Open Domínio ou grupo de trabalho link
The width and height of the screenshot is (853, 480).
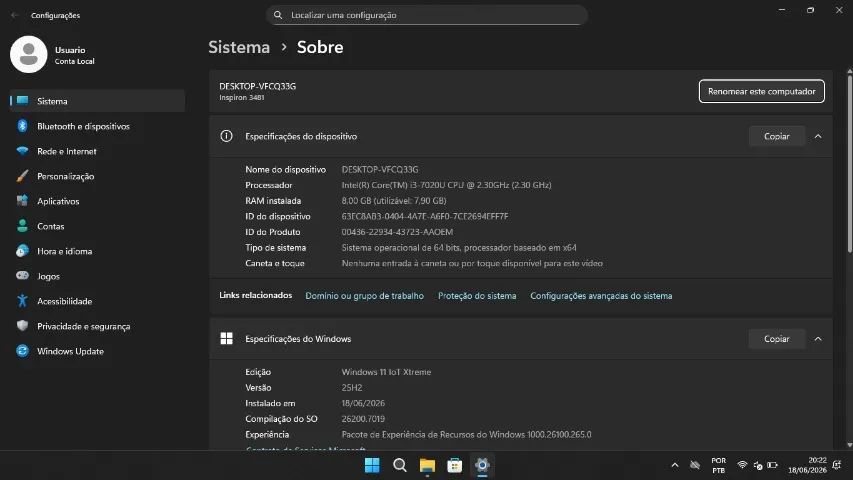point(364,296)
